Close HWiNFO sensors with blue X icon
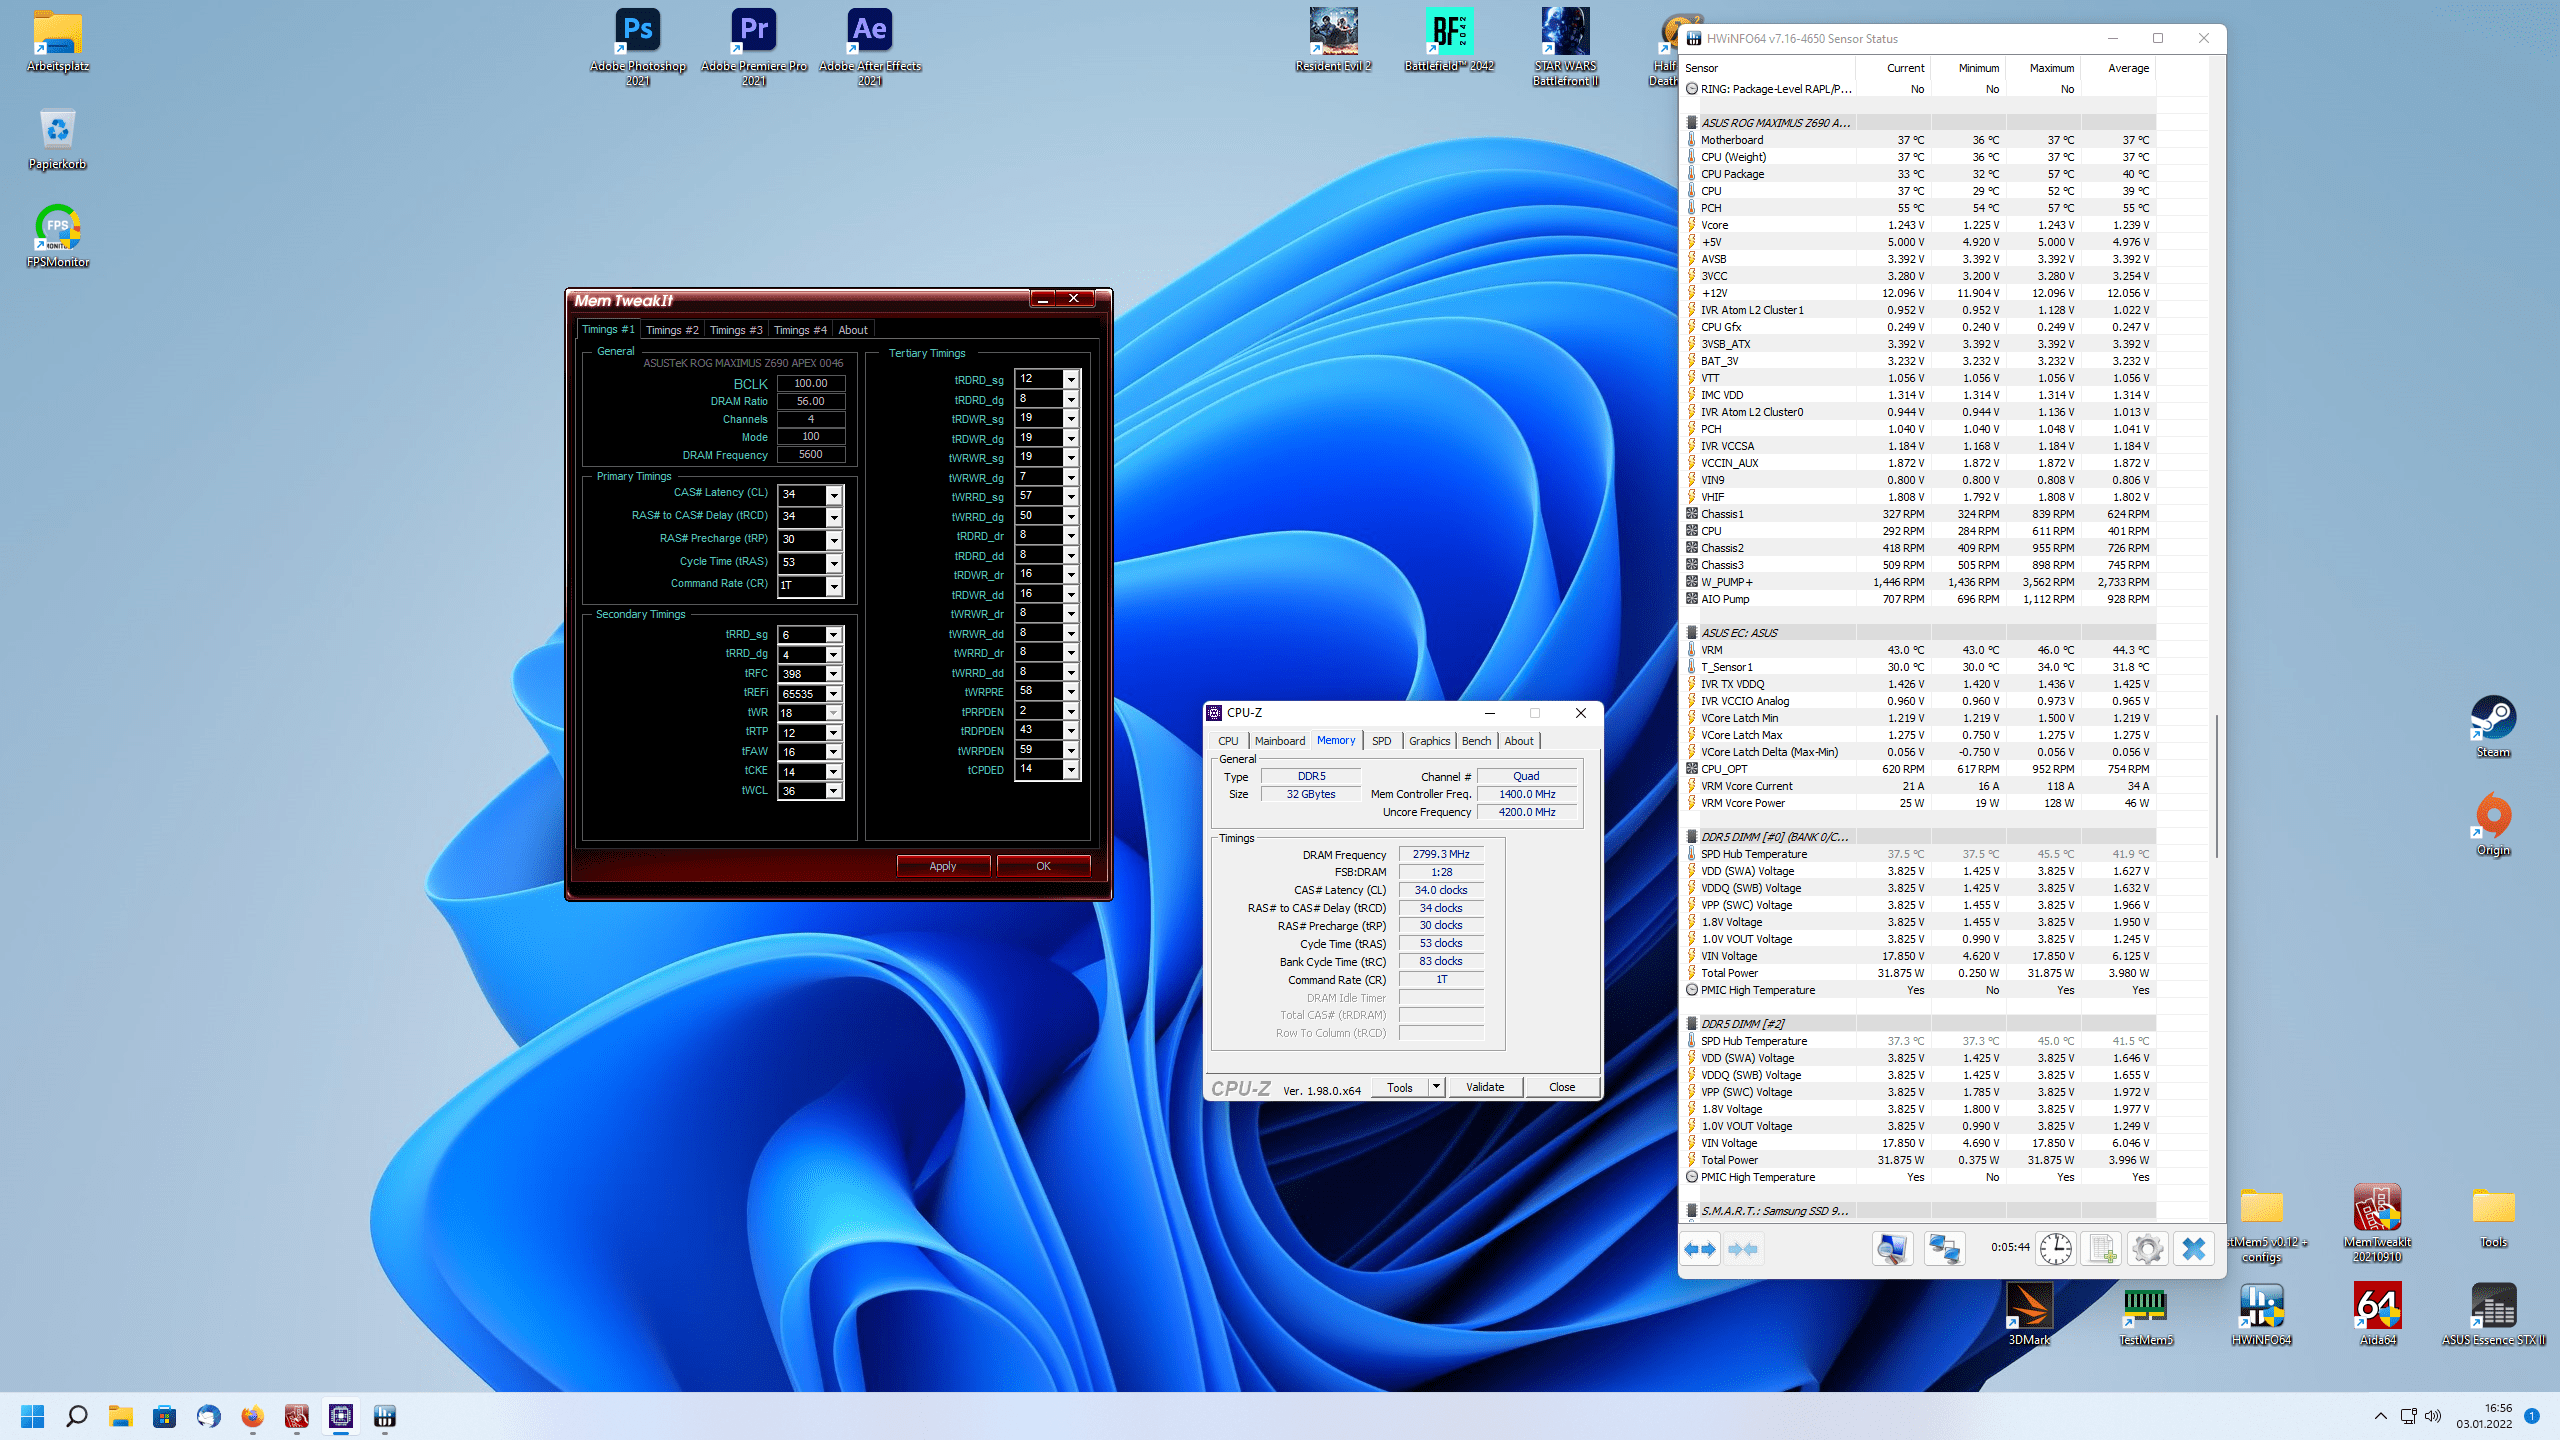The image size is (2560, 1440). (2193, 1248)
